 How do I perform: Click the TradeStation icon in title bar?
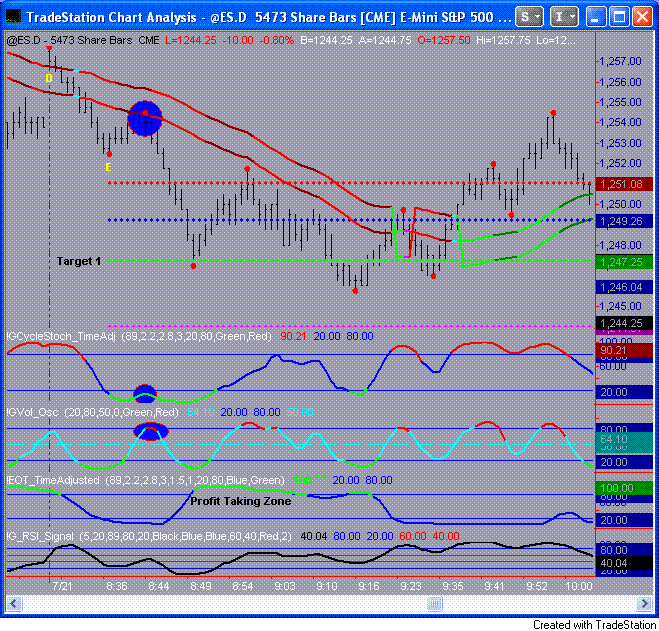pos(13,17)
